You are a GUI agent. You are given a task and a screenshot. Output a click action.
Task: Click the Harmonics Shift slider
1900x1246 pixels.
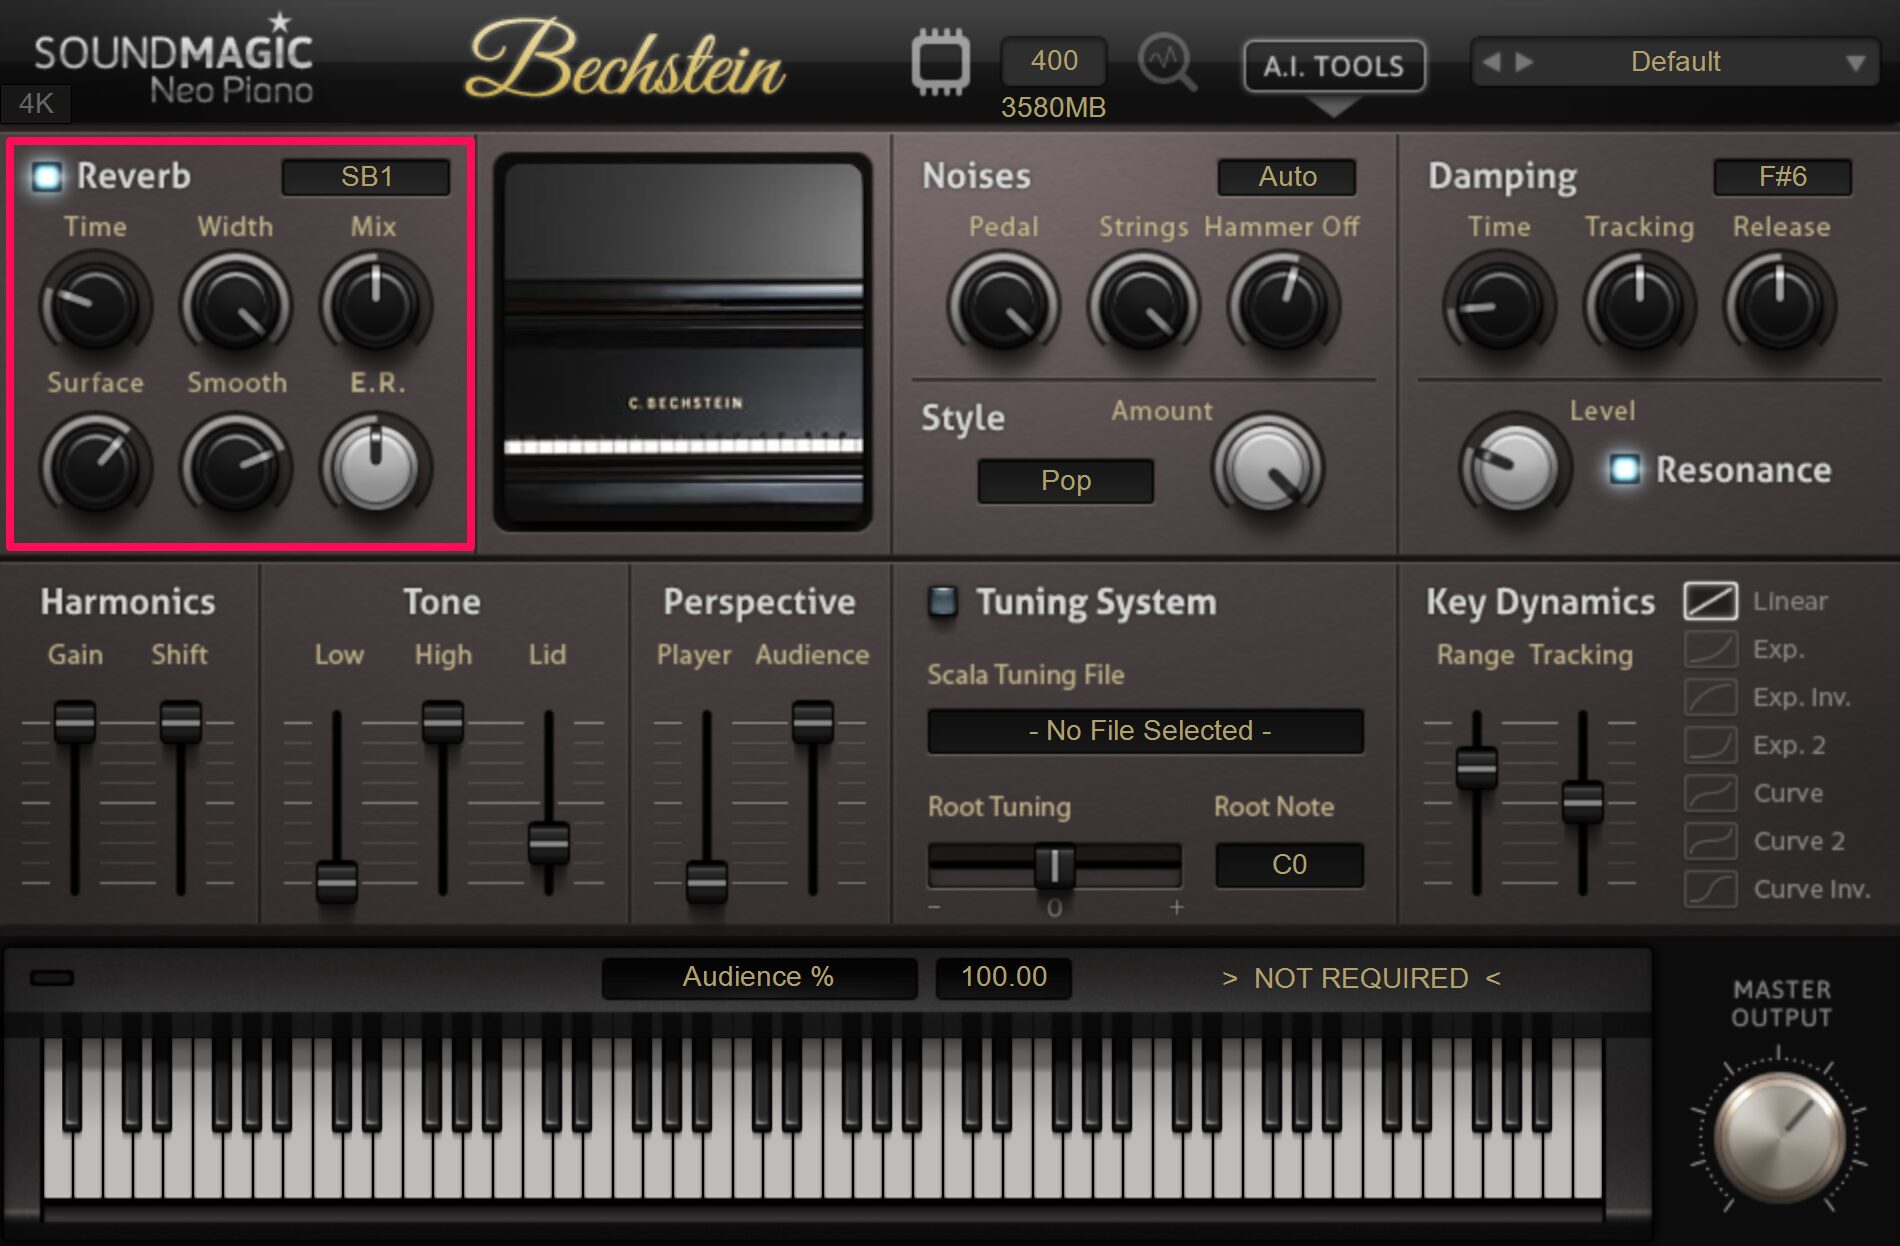(181, 722)
